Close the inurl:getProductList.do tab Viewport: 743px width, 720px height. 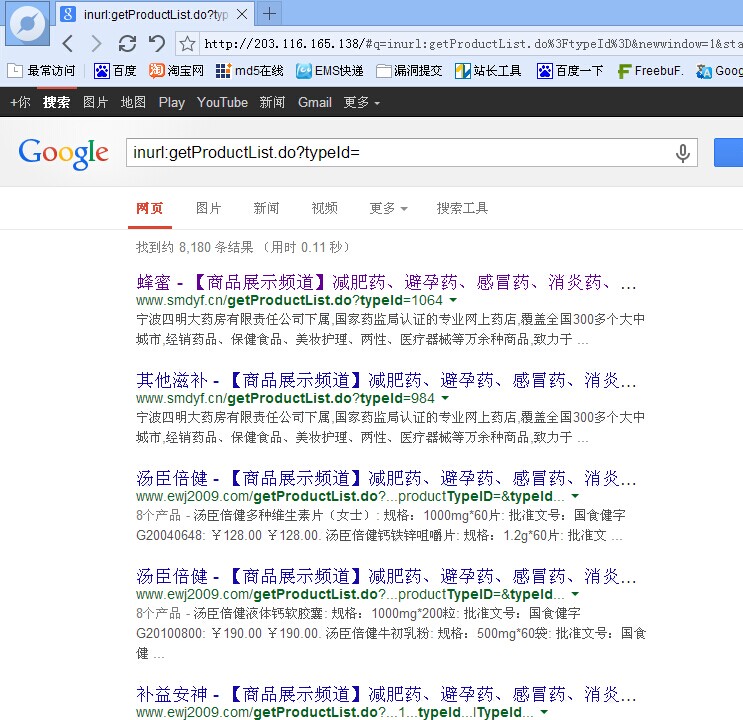tap(242, 14)
